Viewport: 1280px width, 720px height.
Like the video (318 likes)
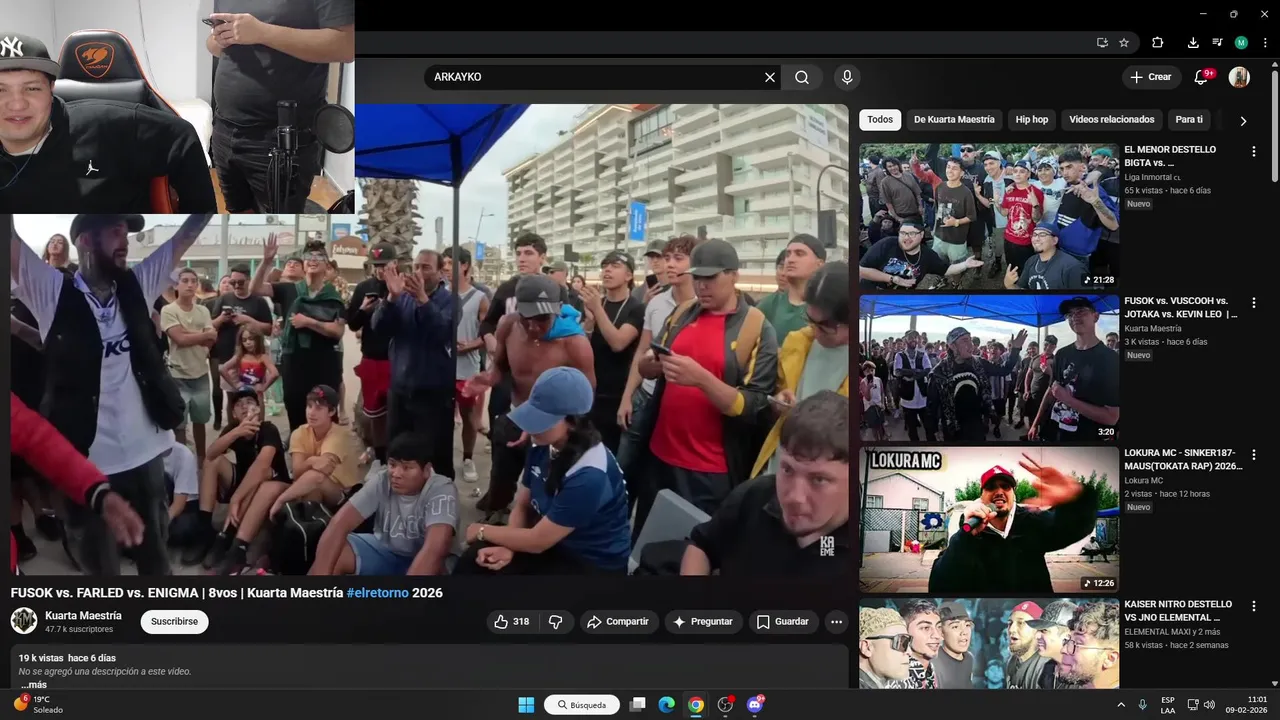click(x=513, y=622)
